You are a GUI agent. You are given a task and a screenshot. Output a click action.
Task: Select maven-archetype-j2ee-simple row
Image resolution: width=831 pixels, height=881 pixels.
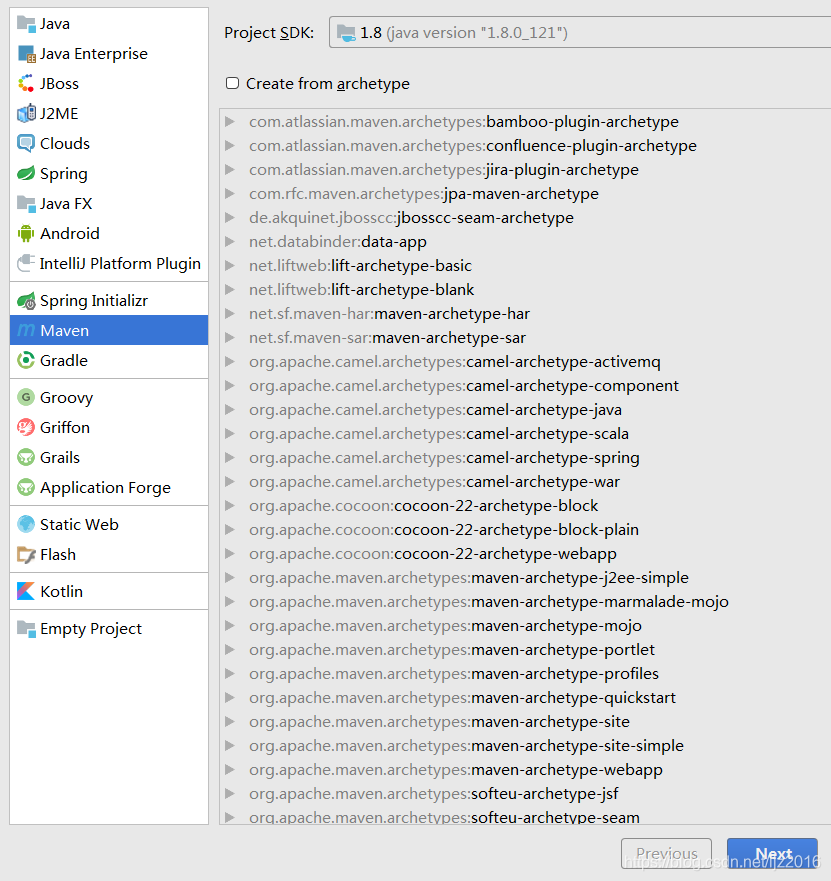(525, 578)
